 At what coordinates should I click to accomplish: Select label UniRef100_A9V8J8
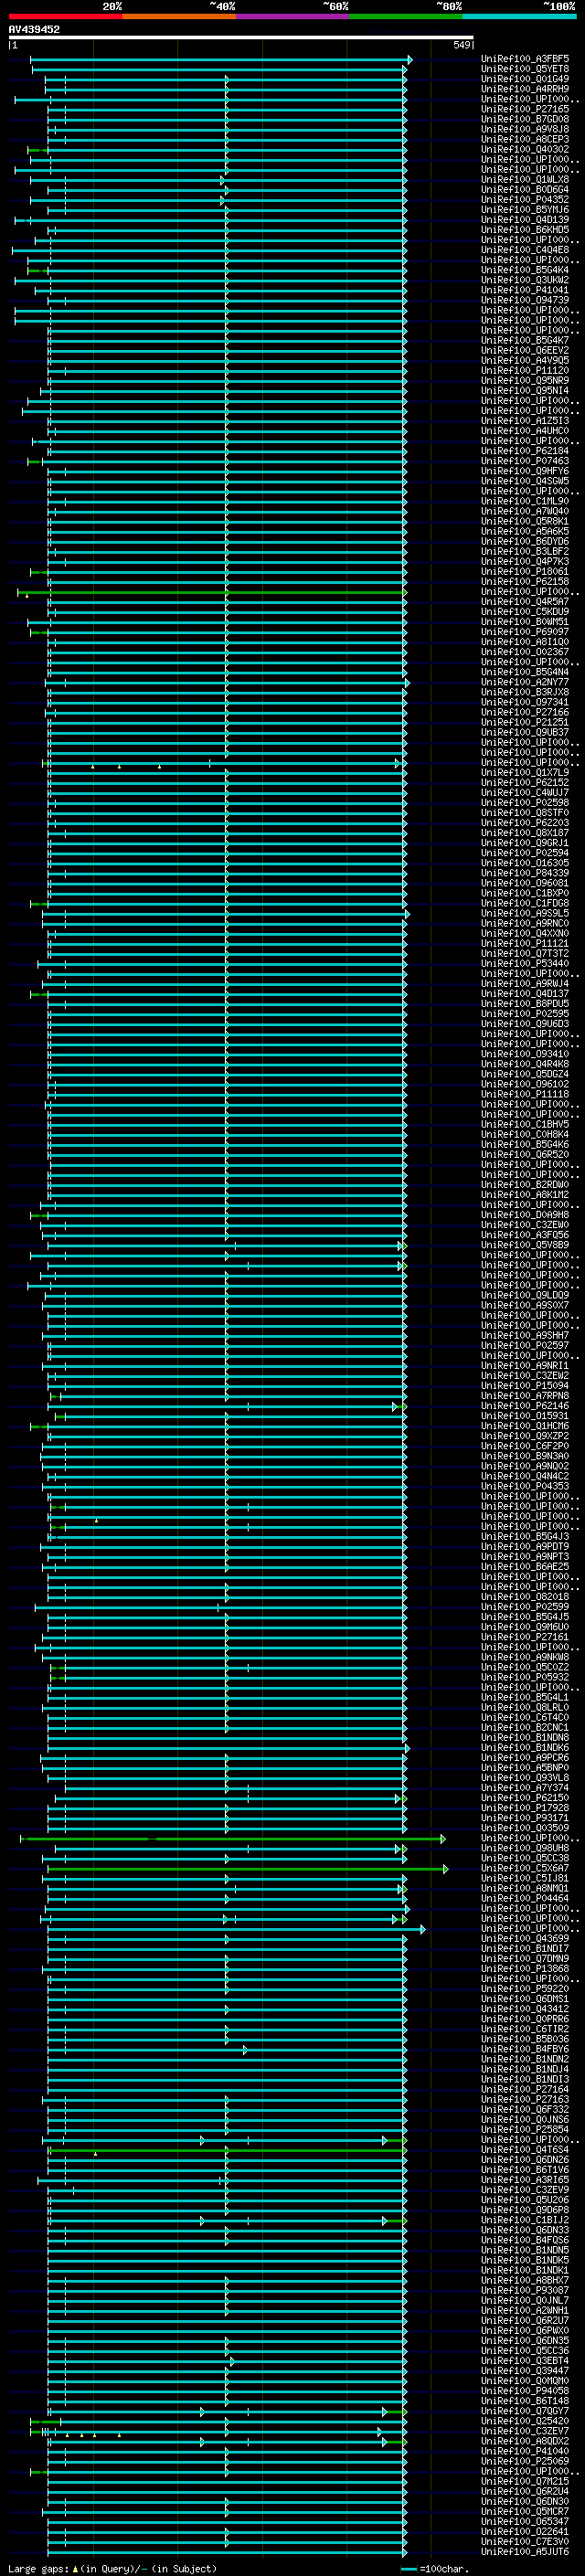coord(525,129)
